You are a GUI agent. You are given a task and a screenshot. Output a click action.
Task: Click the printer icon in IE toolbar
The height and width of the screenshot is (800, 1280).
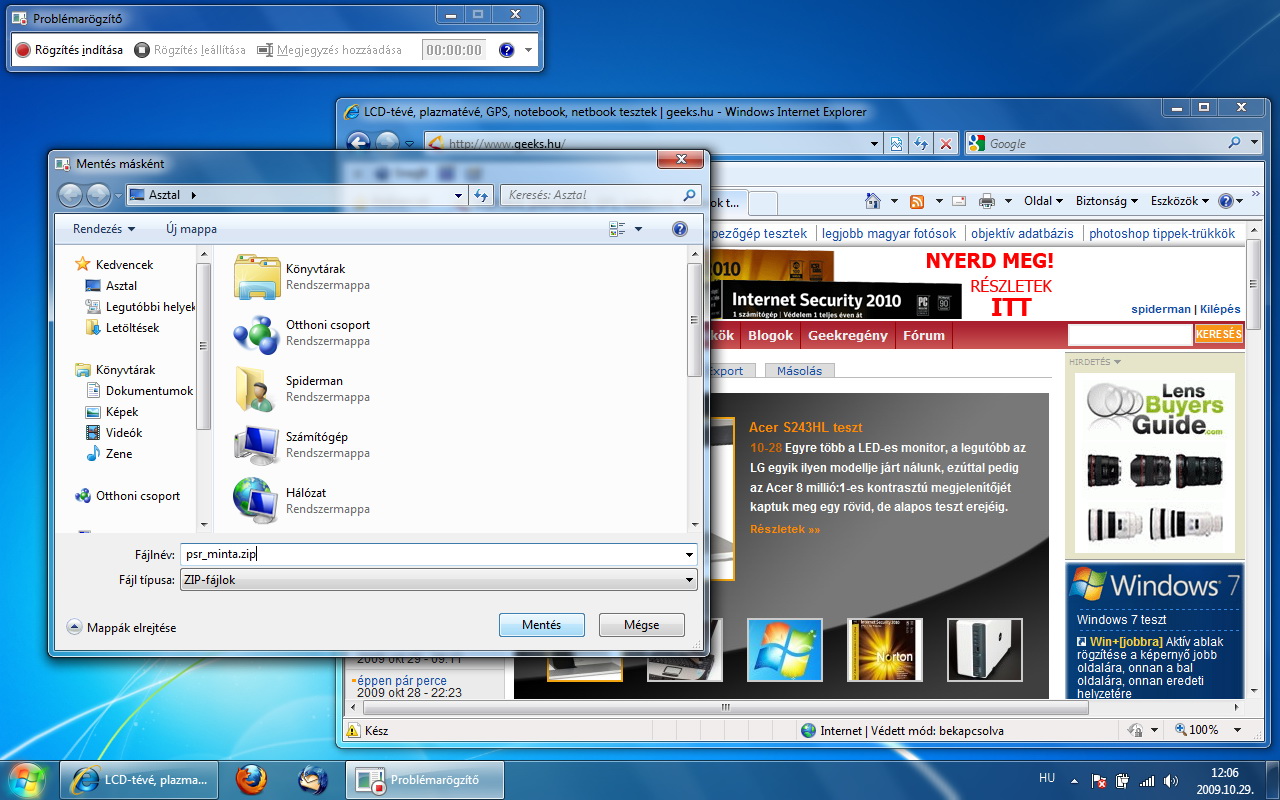pyautogui.click(x=986, y=201)
